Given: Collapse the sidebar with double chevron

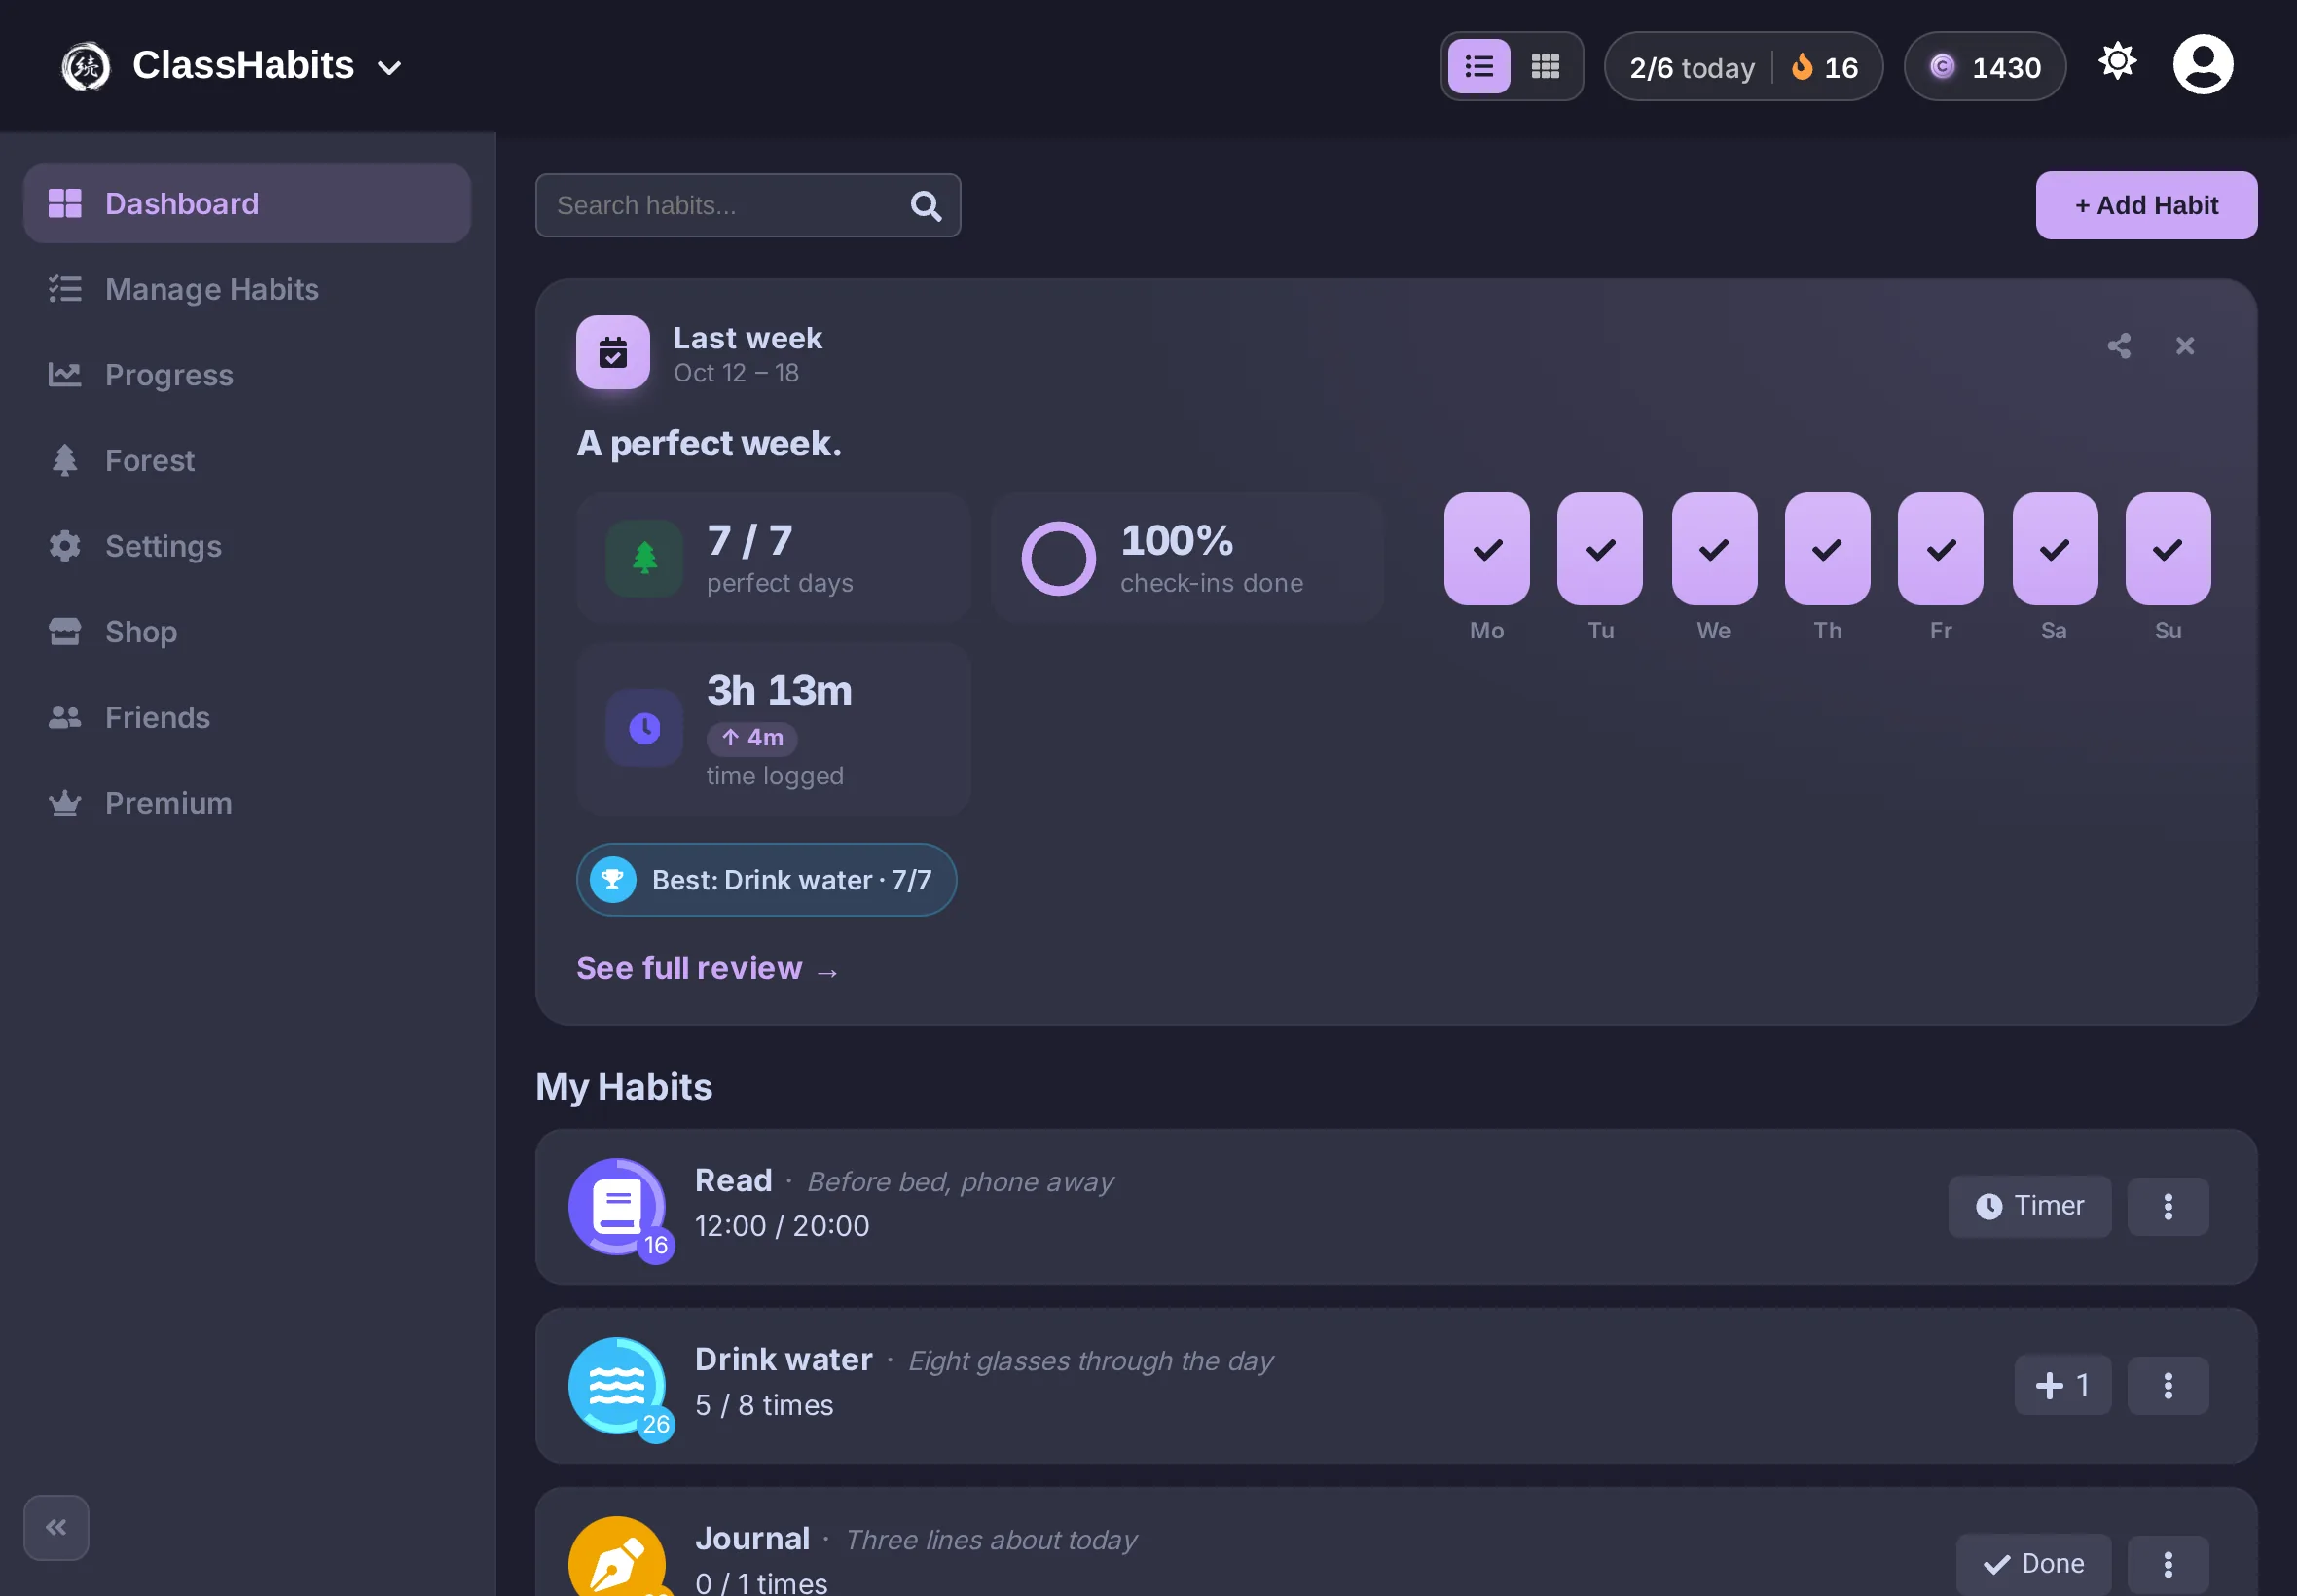Looking at the screenshot, I should point(56,1527).
